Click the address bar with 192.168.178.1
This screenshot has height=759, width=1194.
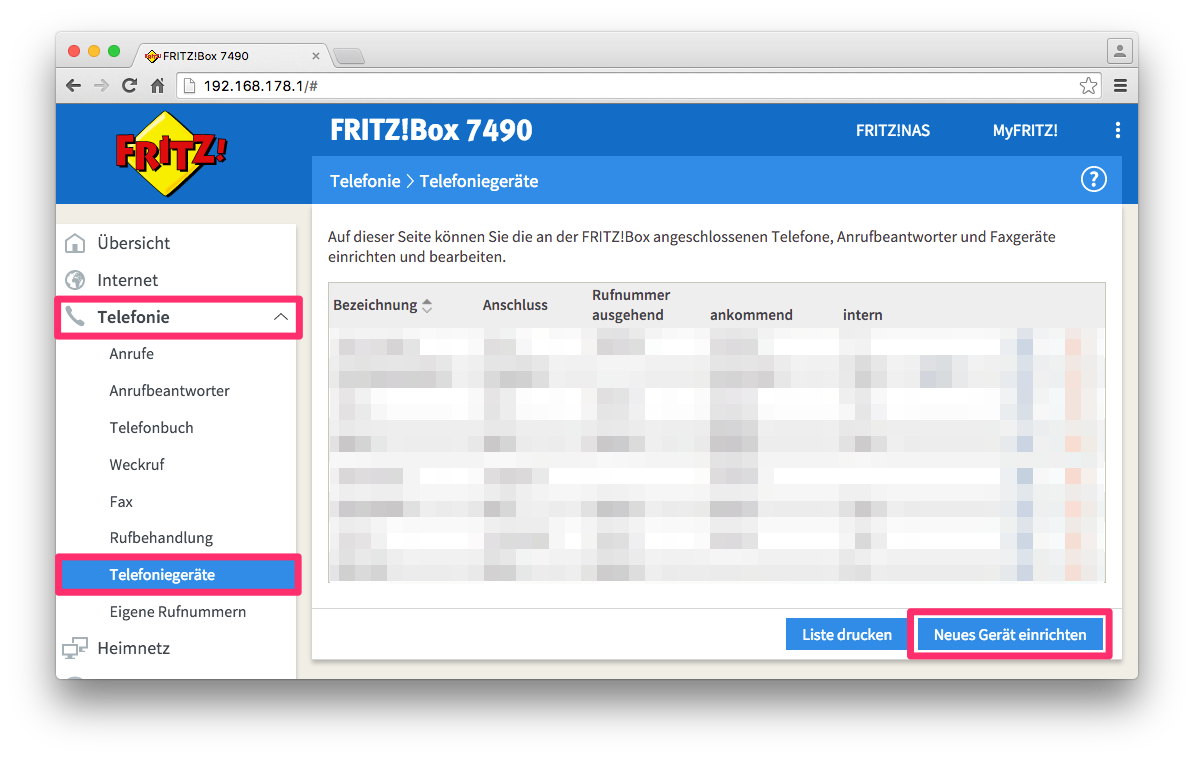(x=640, y=85)
